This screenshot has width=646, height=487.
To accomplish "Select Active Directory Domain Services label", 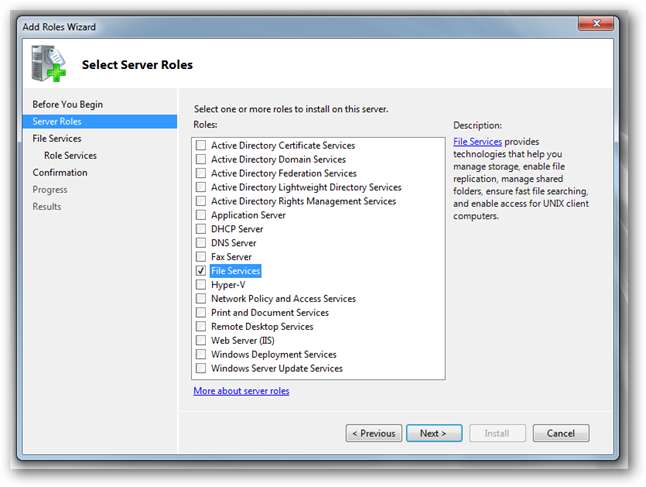I will [278, 159].
